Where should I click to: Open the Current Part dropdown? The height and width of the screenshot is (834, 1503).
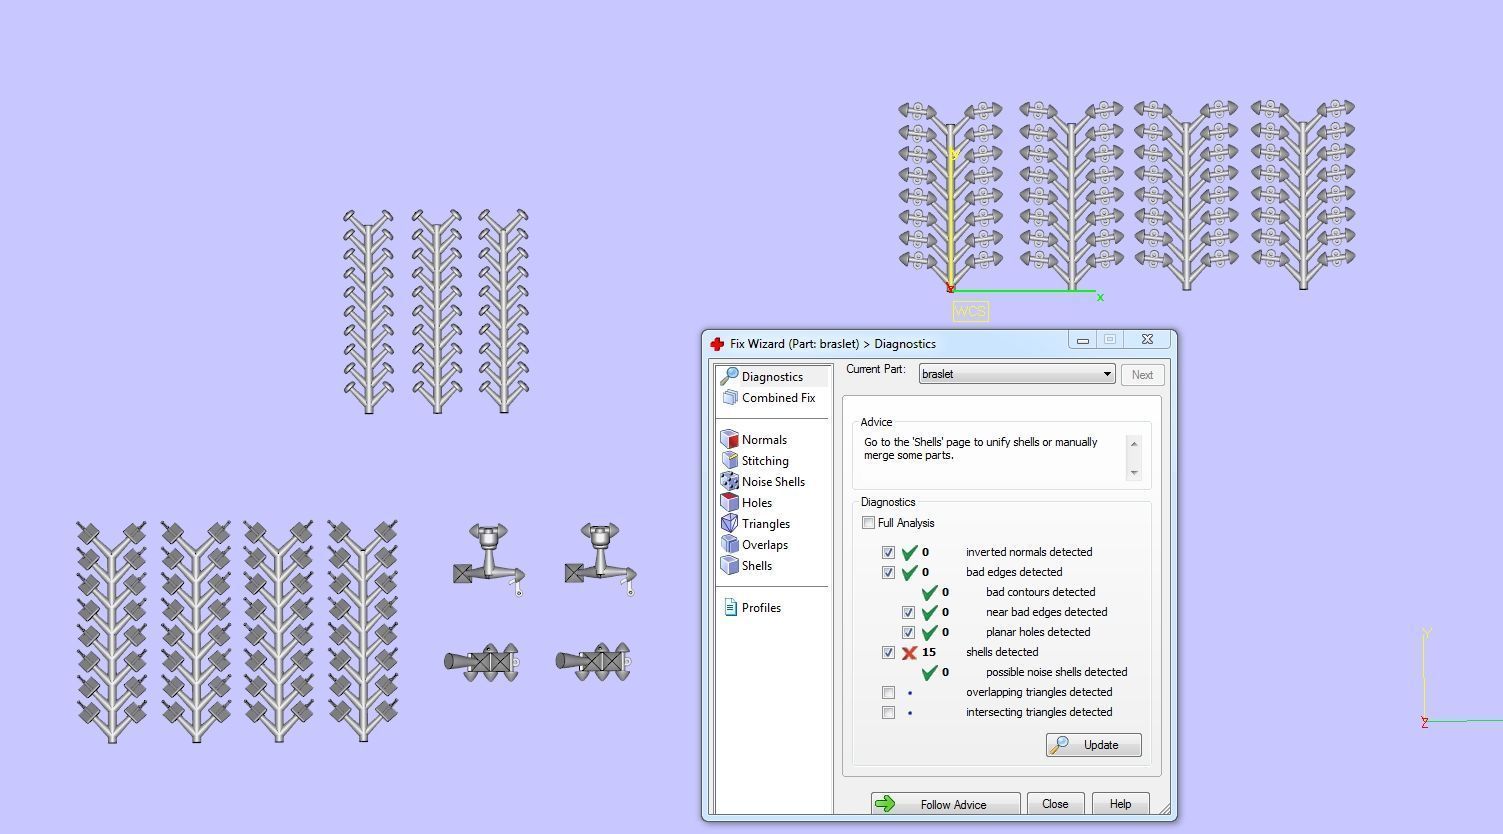(x=1017, y=374)
